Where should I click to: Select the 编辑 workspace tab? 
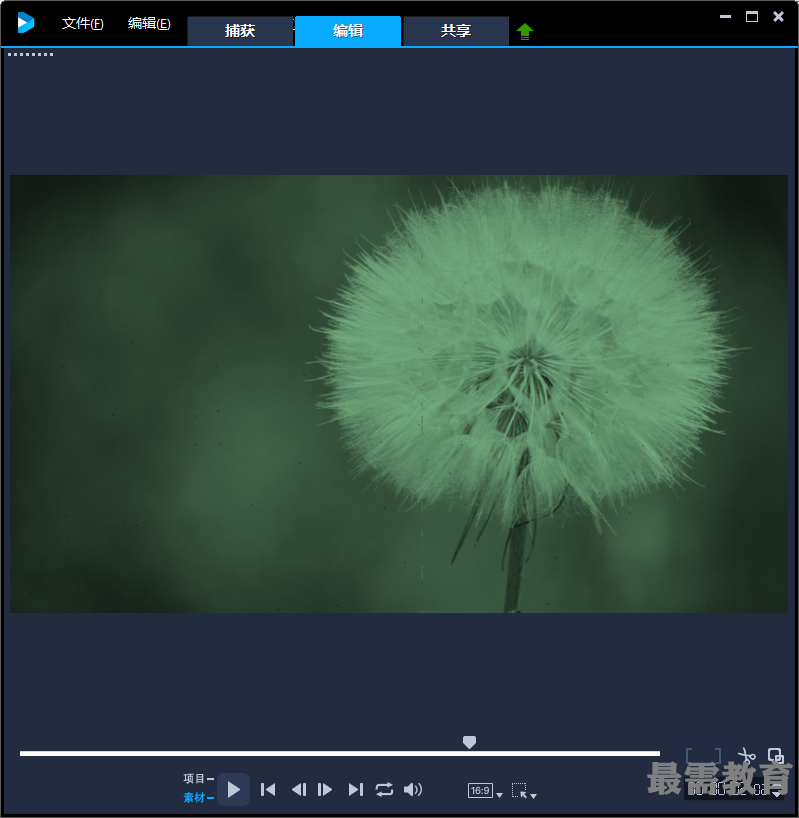click(348, 31)
